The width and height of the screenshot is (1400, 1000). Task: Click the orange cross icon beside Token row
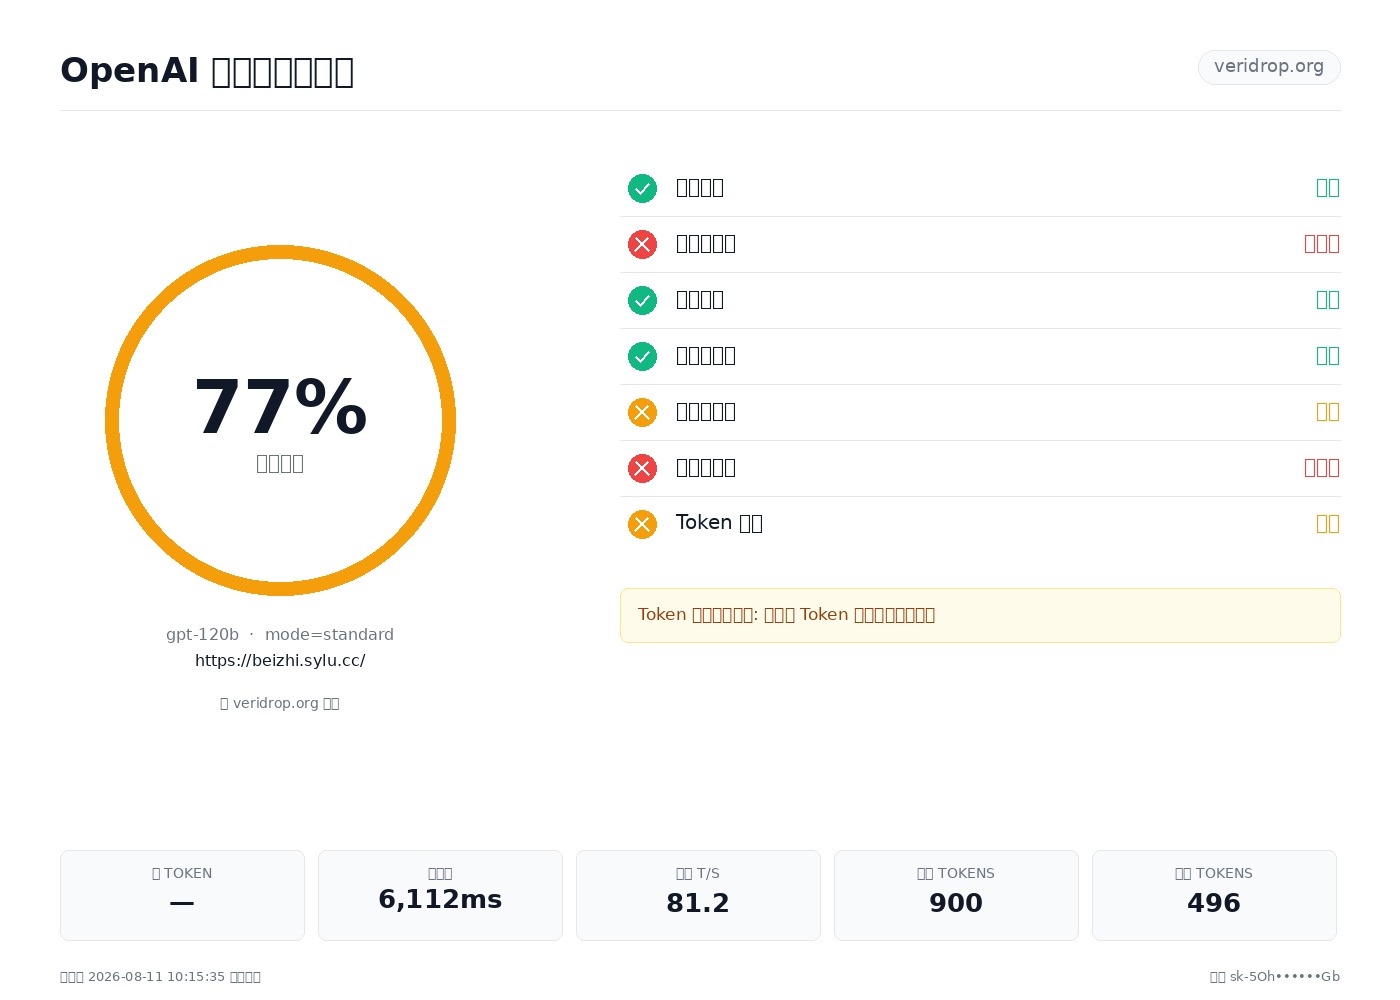point(642,524)
